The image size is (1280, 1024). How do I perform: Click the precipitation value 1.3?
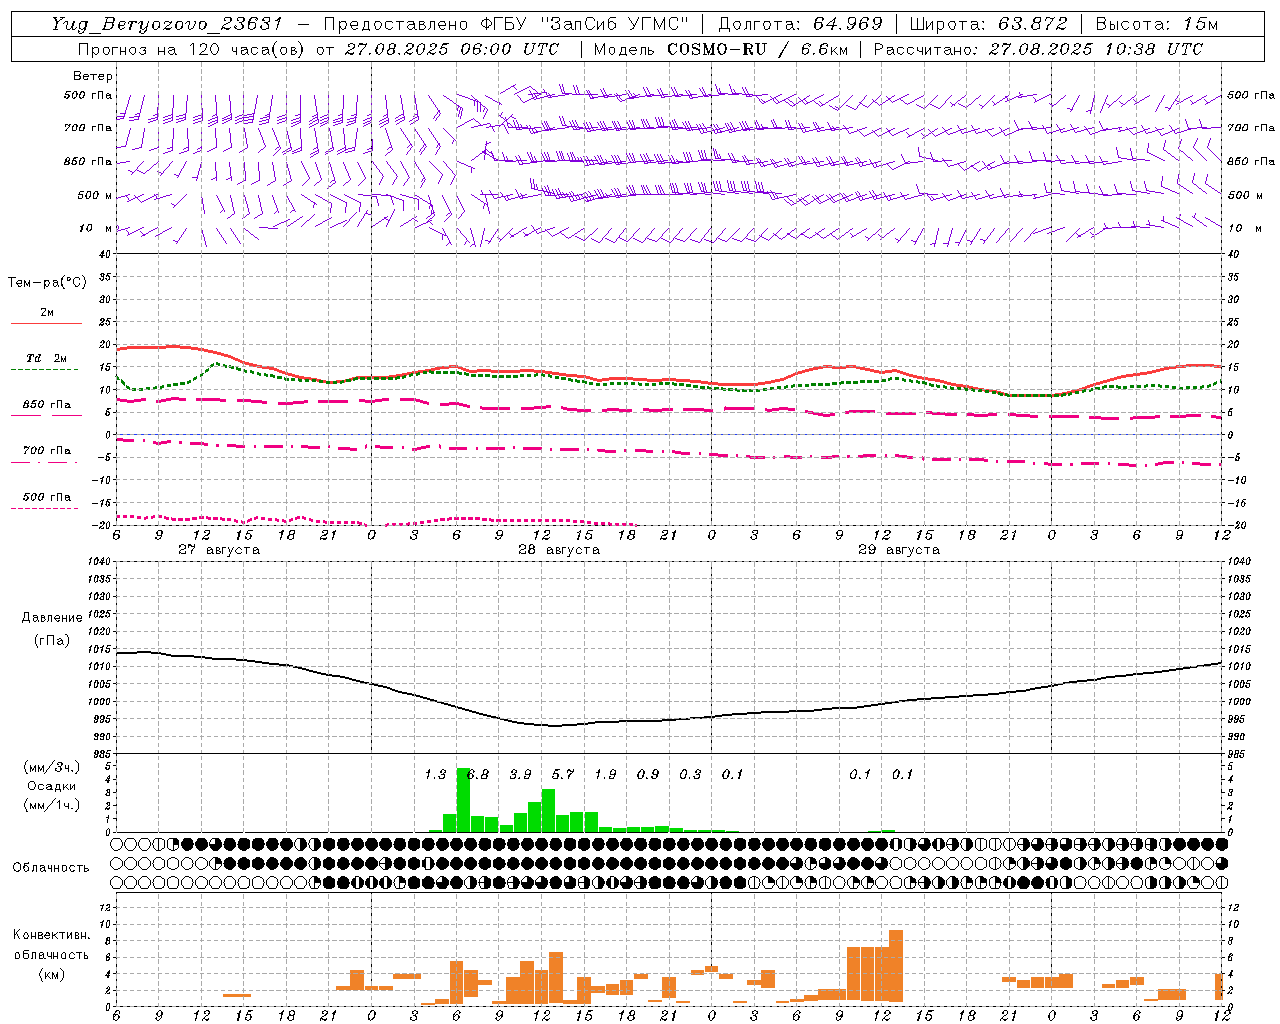click(435, 774)
